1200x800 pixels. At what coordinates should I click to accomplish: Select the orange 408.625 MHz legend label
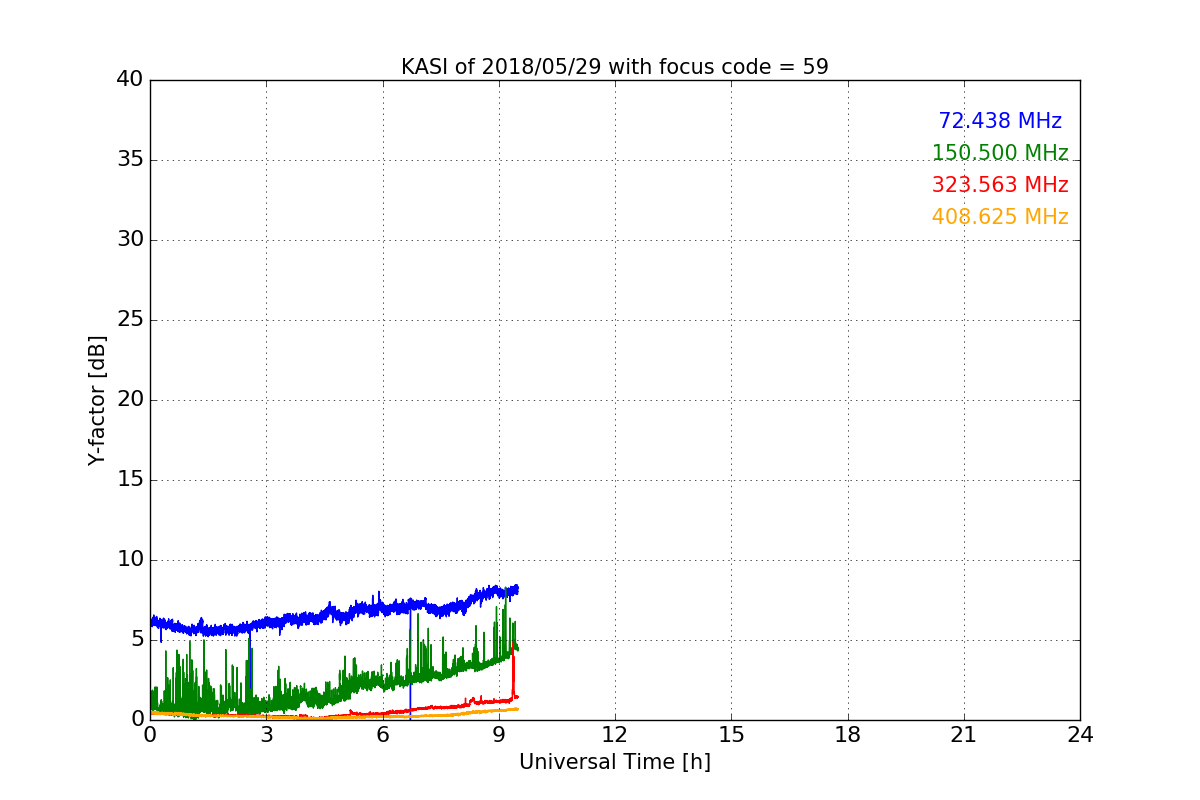(1000, 217)
